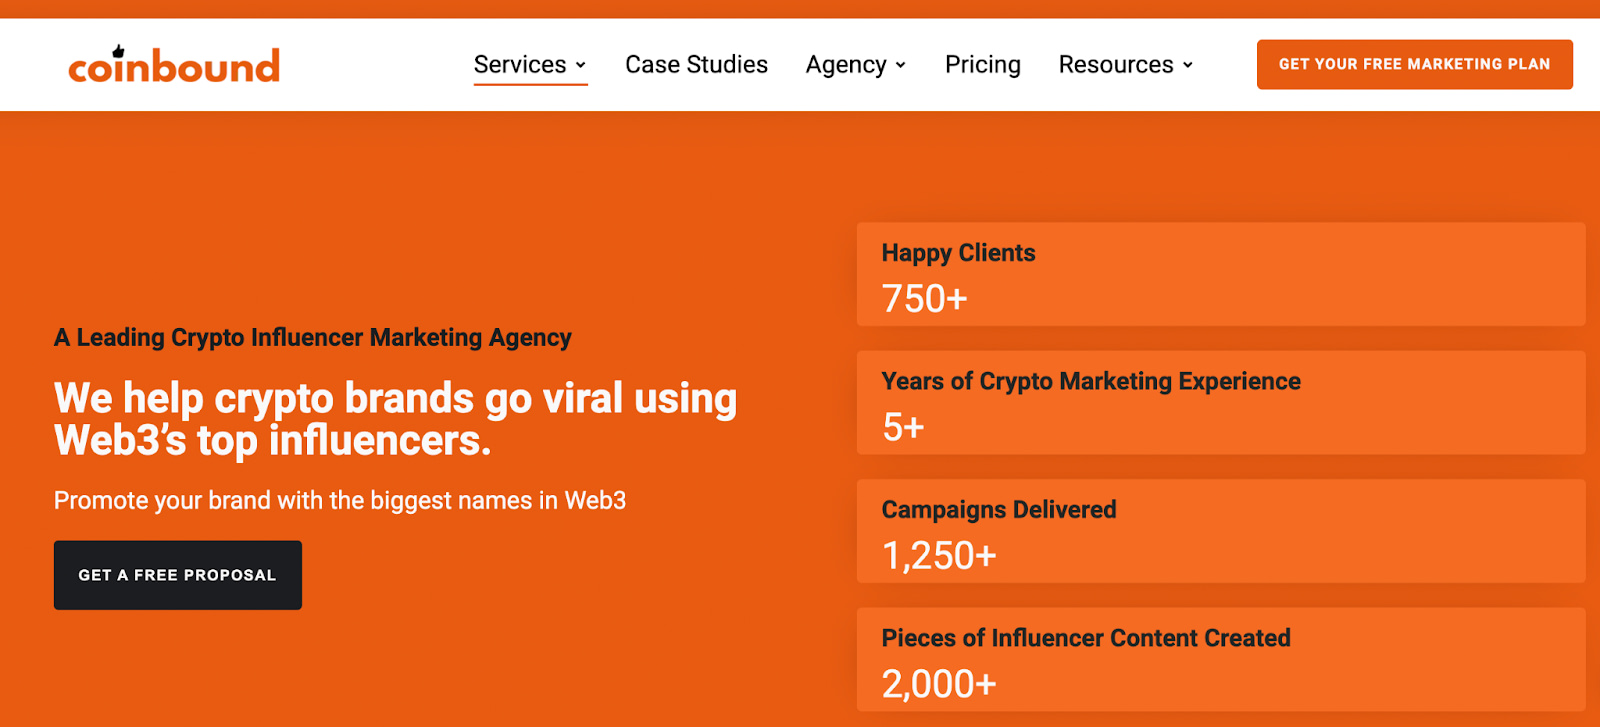Open the Pricing page
The width and height of the screenshot is (1600, 727).
pyautogui.click(x=983, y=65)
